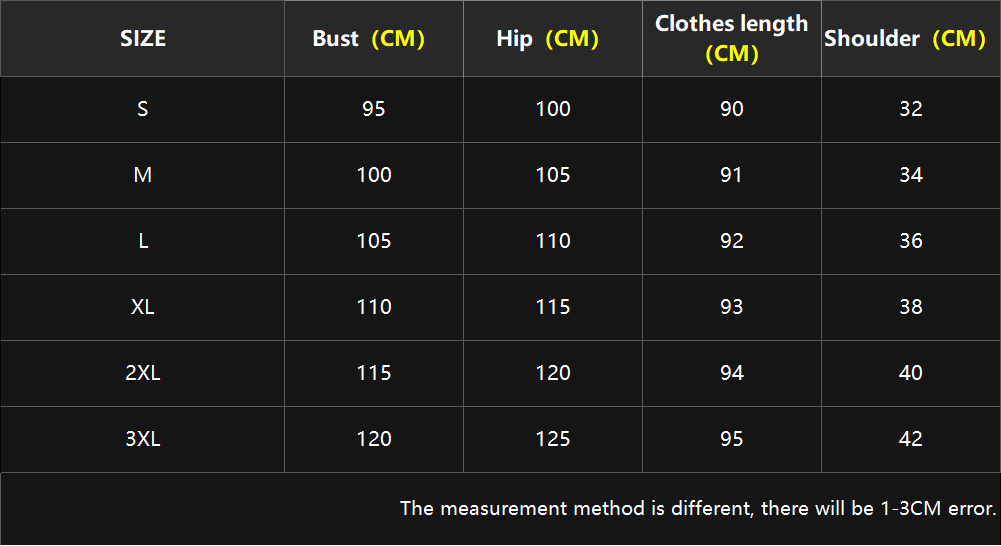Image resolution: width=1001 pixels, height=546 pixels.
Task: Select the bust value 95 for size S
Action: coord(374,109)
